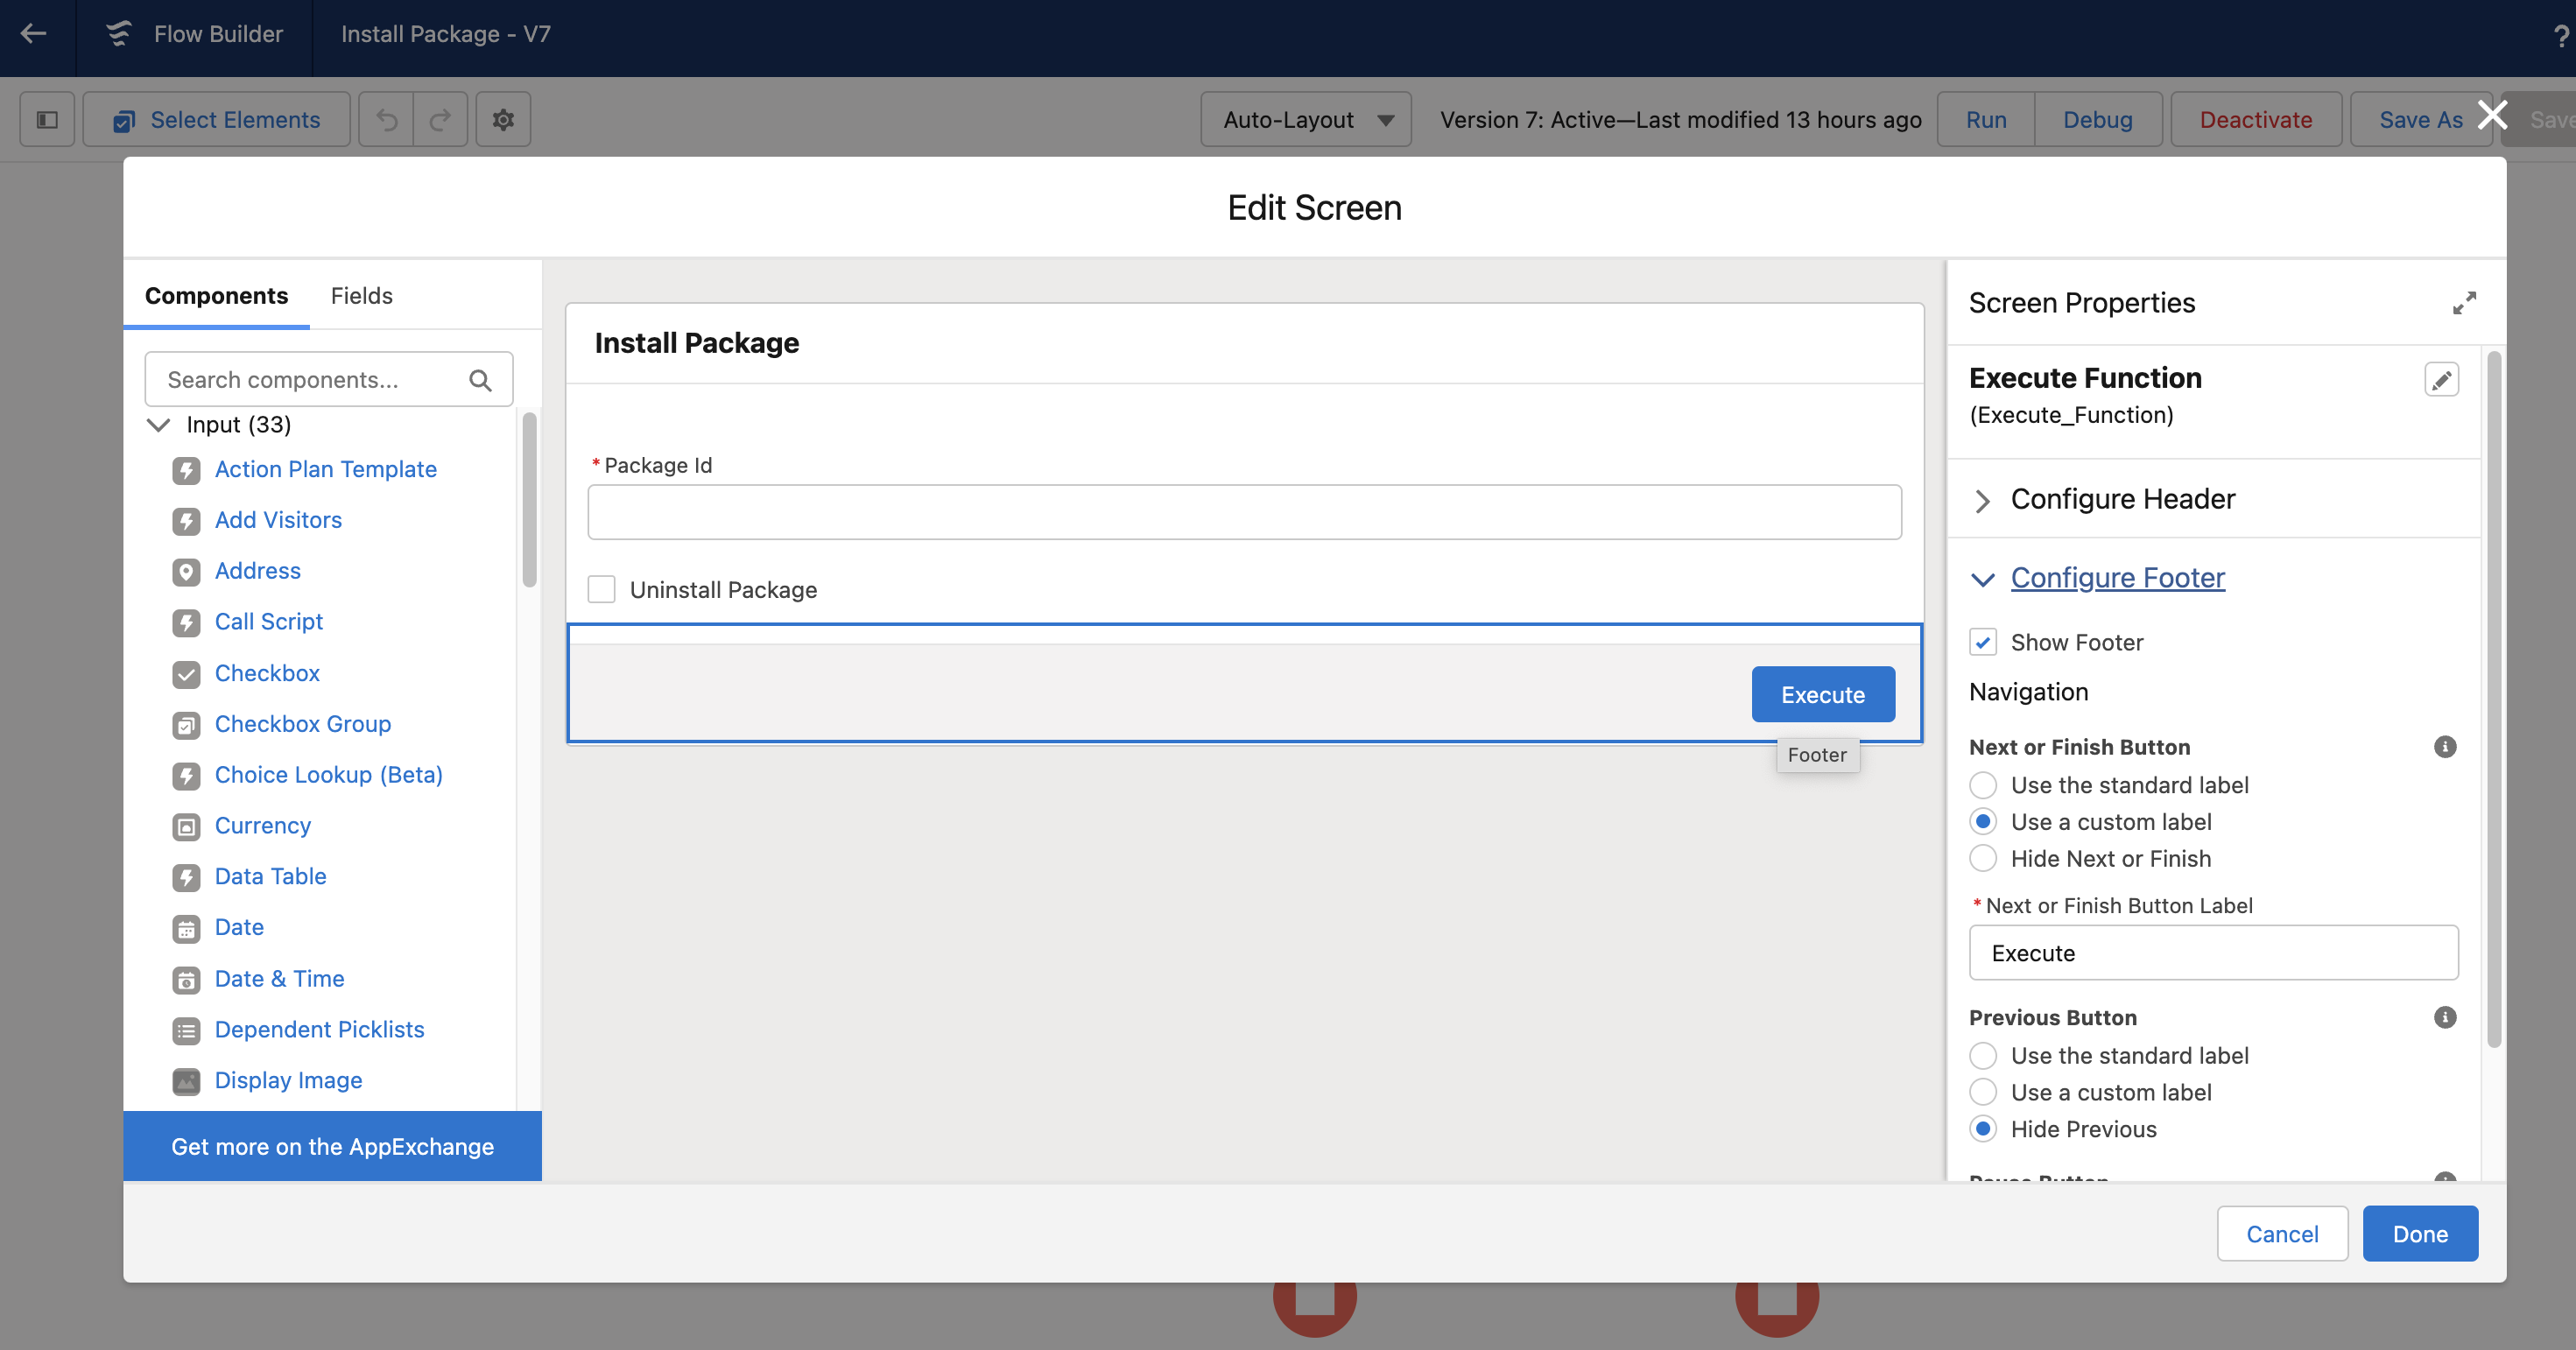Select the Data Table component icon

186,877
